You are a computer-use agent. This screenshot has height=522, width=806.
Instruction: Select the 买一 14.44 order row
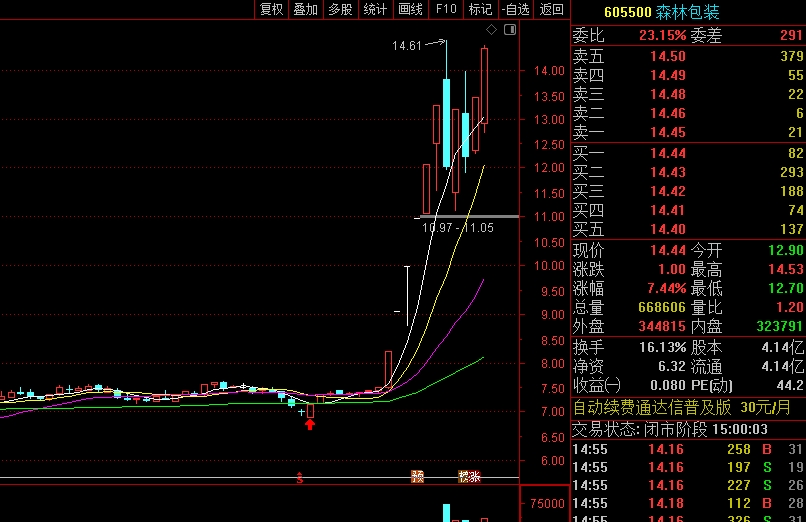pyautogui.click(x=688, y=153)
